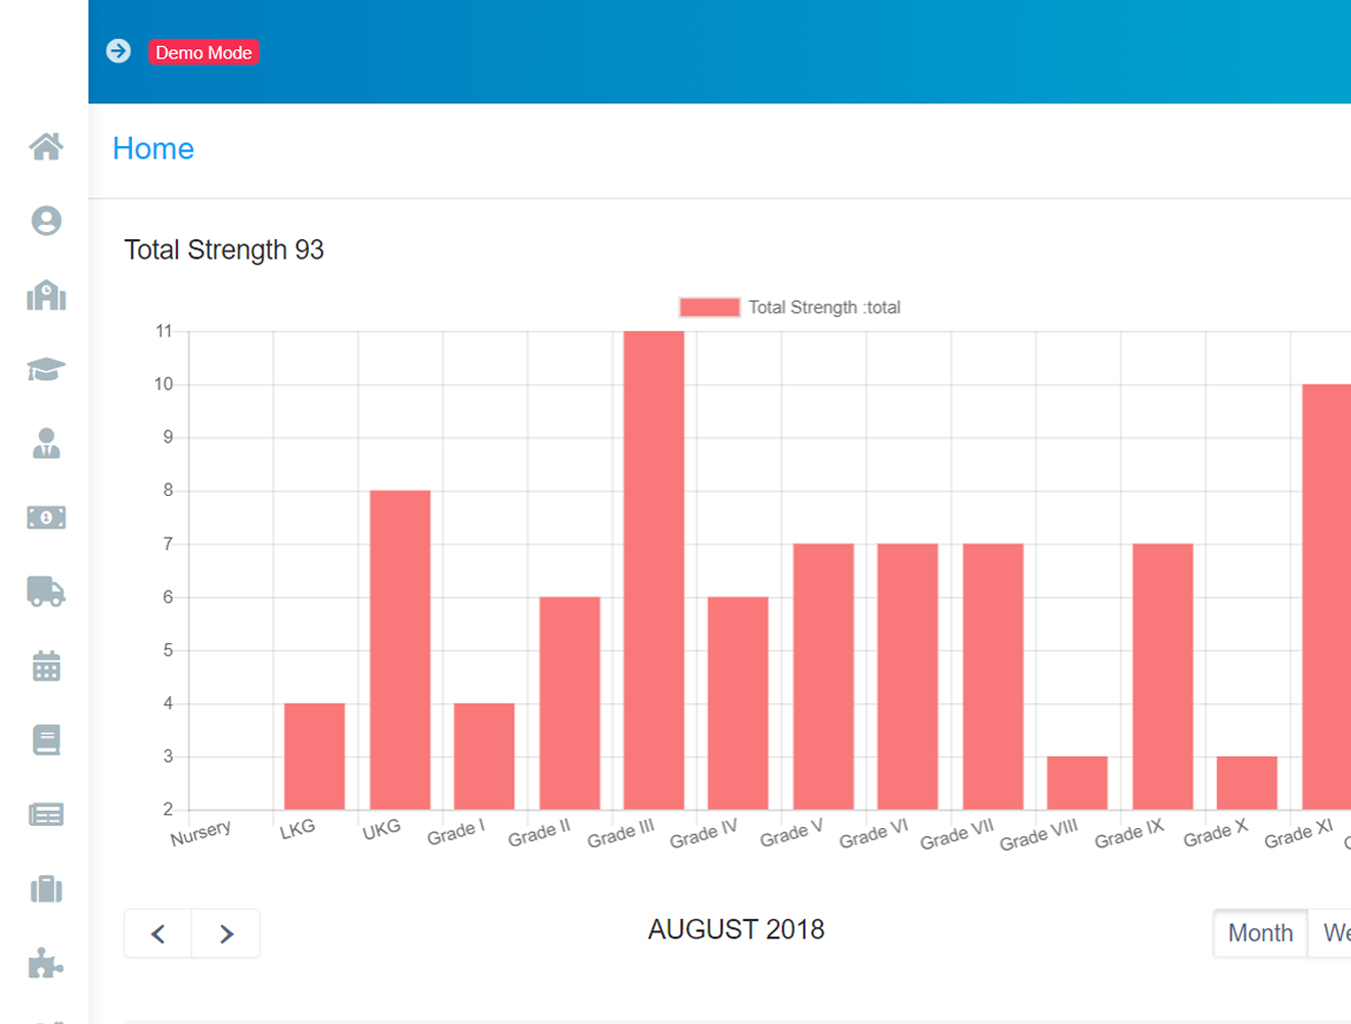Open the transport truck sidebar icon
Screen dimensions: 1351x1024
pos(46,592)
